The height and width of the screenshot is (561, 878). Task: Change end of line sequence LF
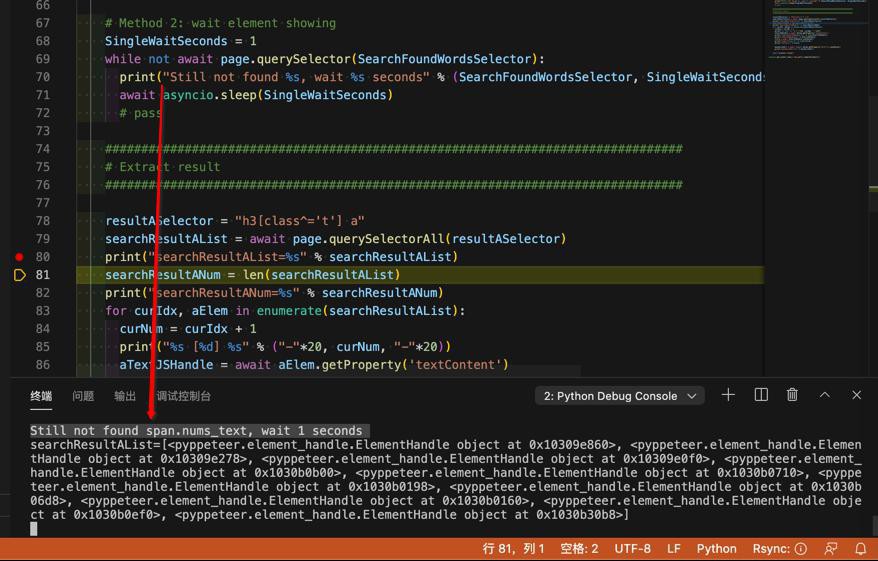674,549
